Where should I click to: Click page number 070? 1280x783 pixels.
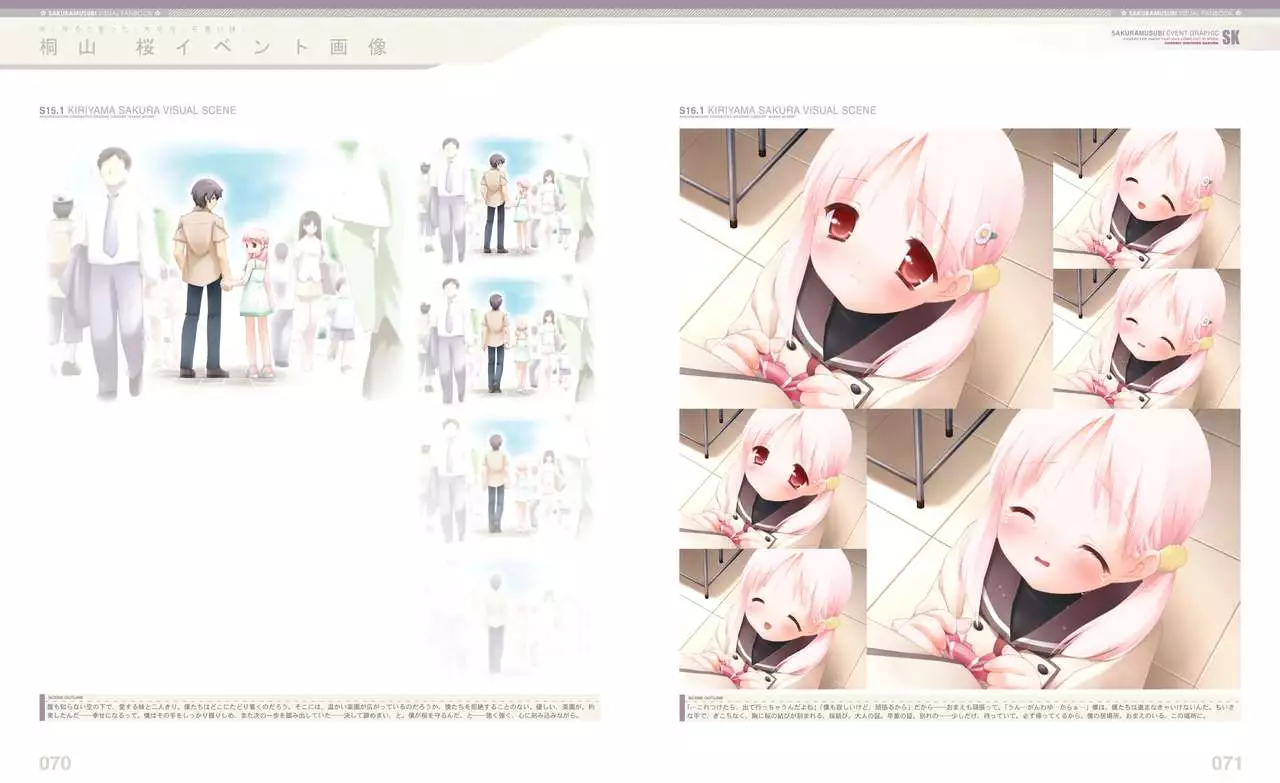[x=55, y=763]
